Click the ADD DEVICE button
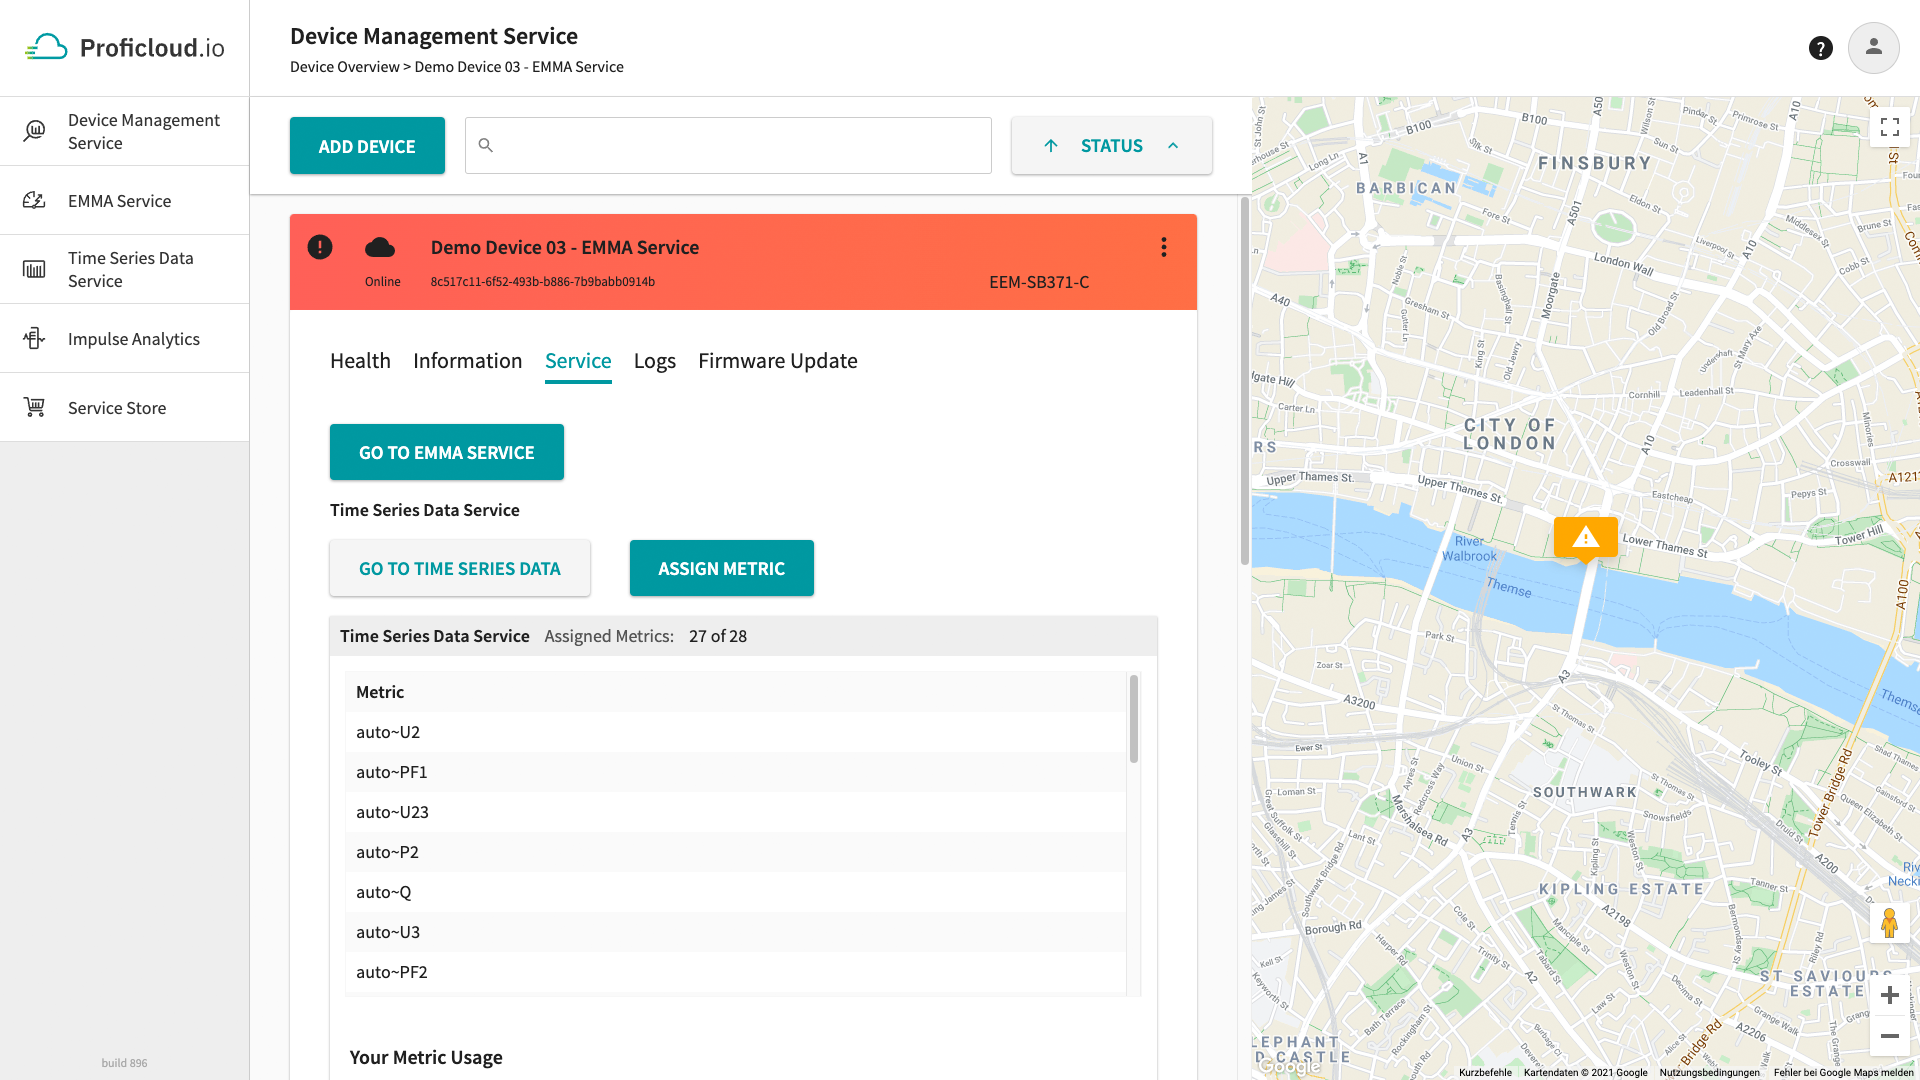This screenshot has width=1920, height=1080. [367, 145]
